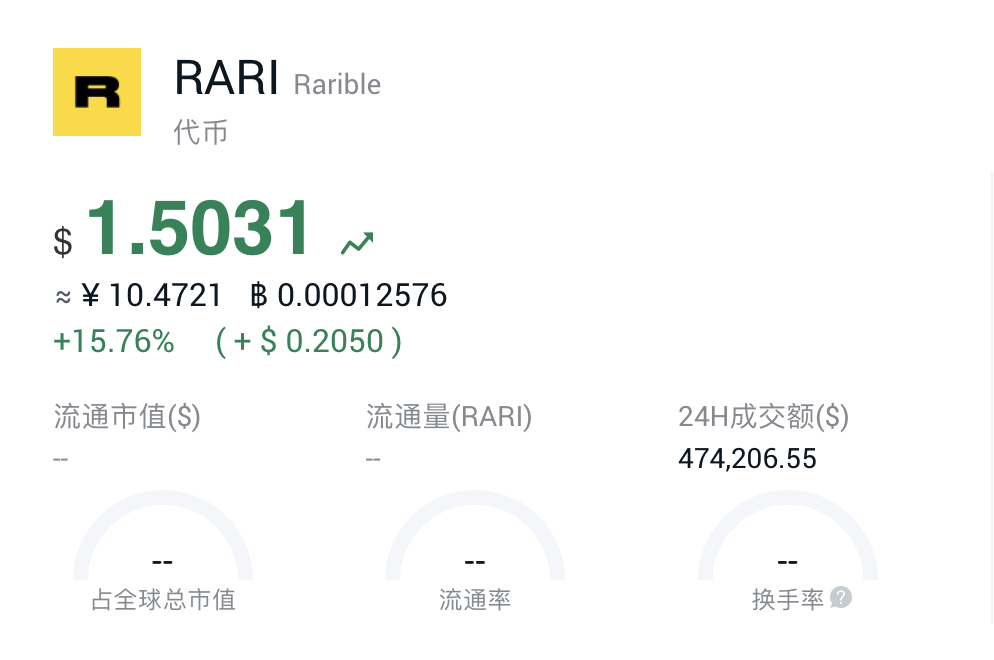
Task: Click the price value 1.5031
Action: [x=198, y=228]
